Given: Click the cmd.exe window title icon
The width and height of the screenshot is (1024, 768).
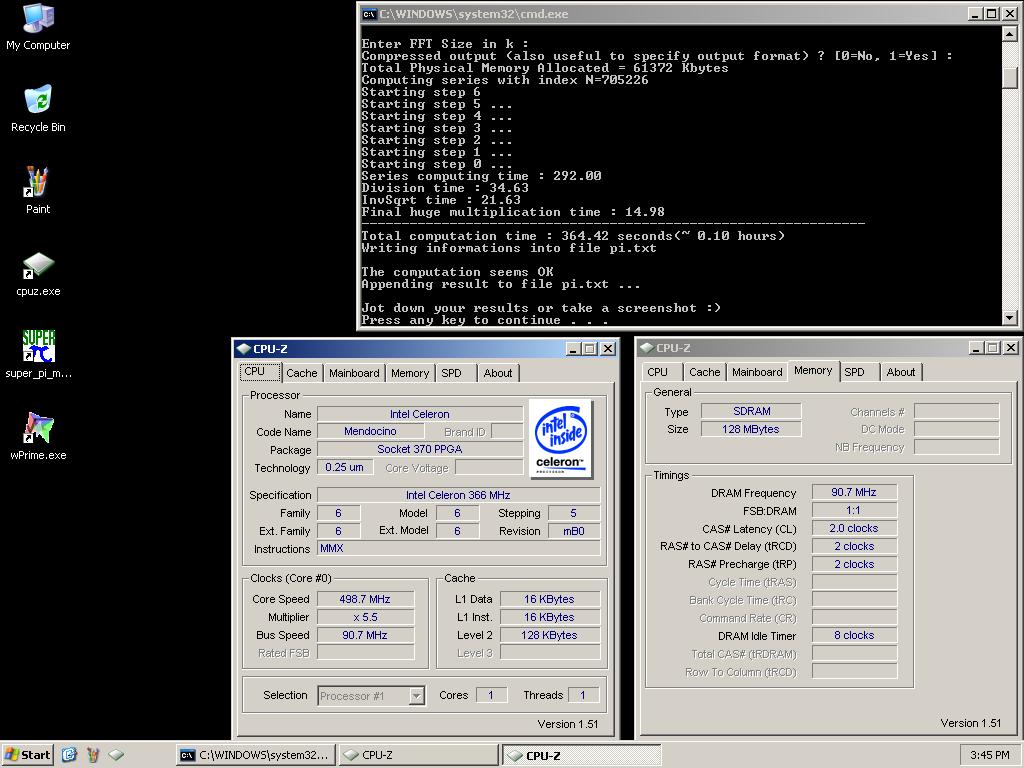Looking at the screenshot, I should point(370,14).
